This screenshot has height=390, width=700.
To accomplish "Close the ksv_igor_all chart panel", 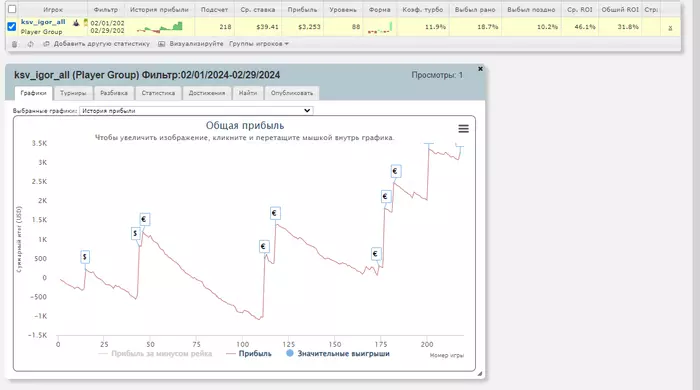I will tap(480, 69).
